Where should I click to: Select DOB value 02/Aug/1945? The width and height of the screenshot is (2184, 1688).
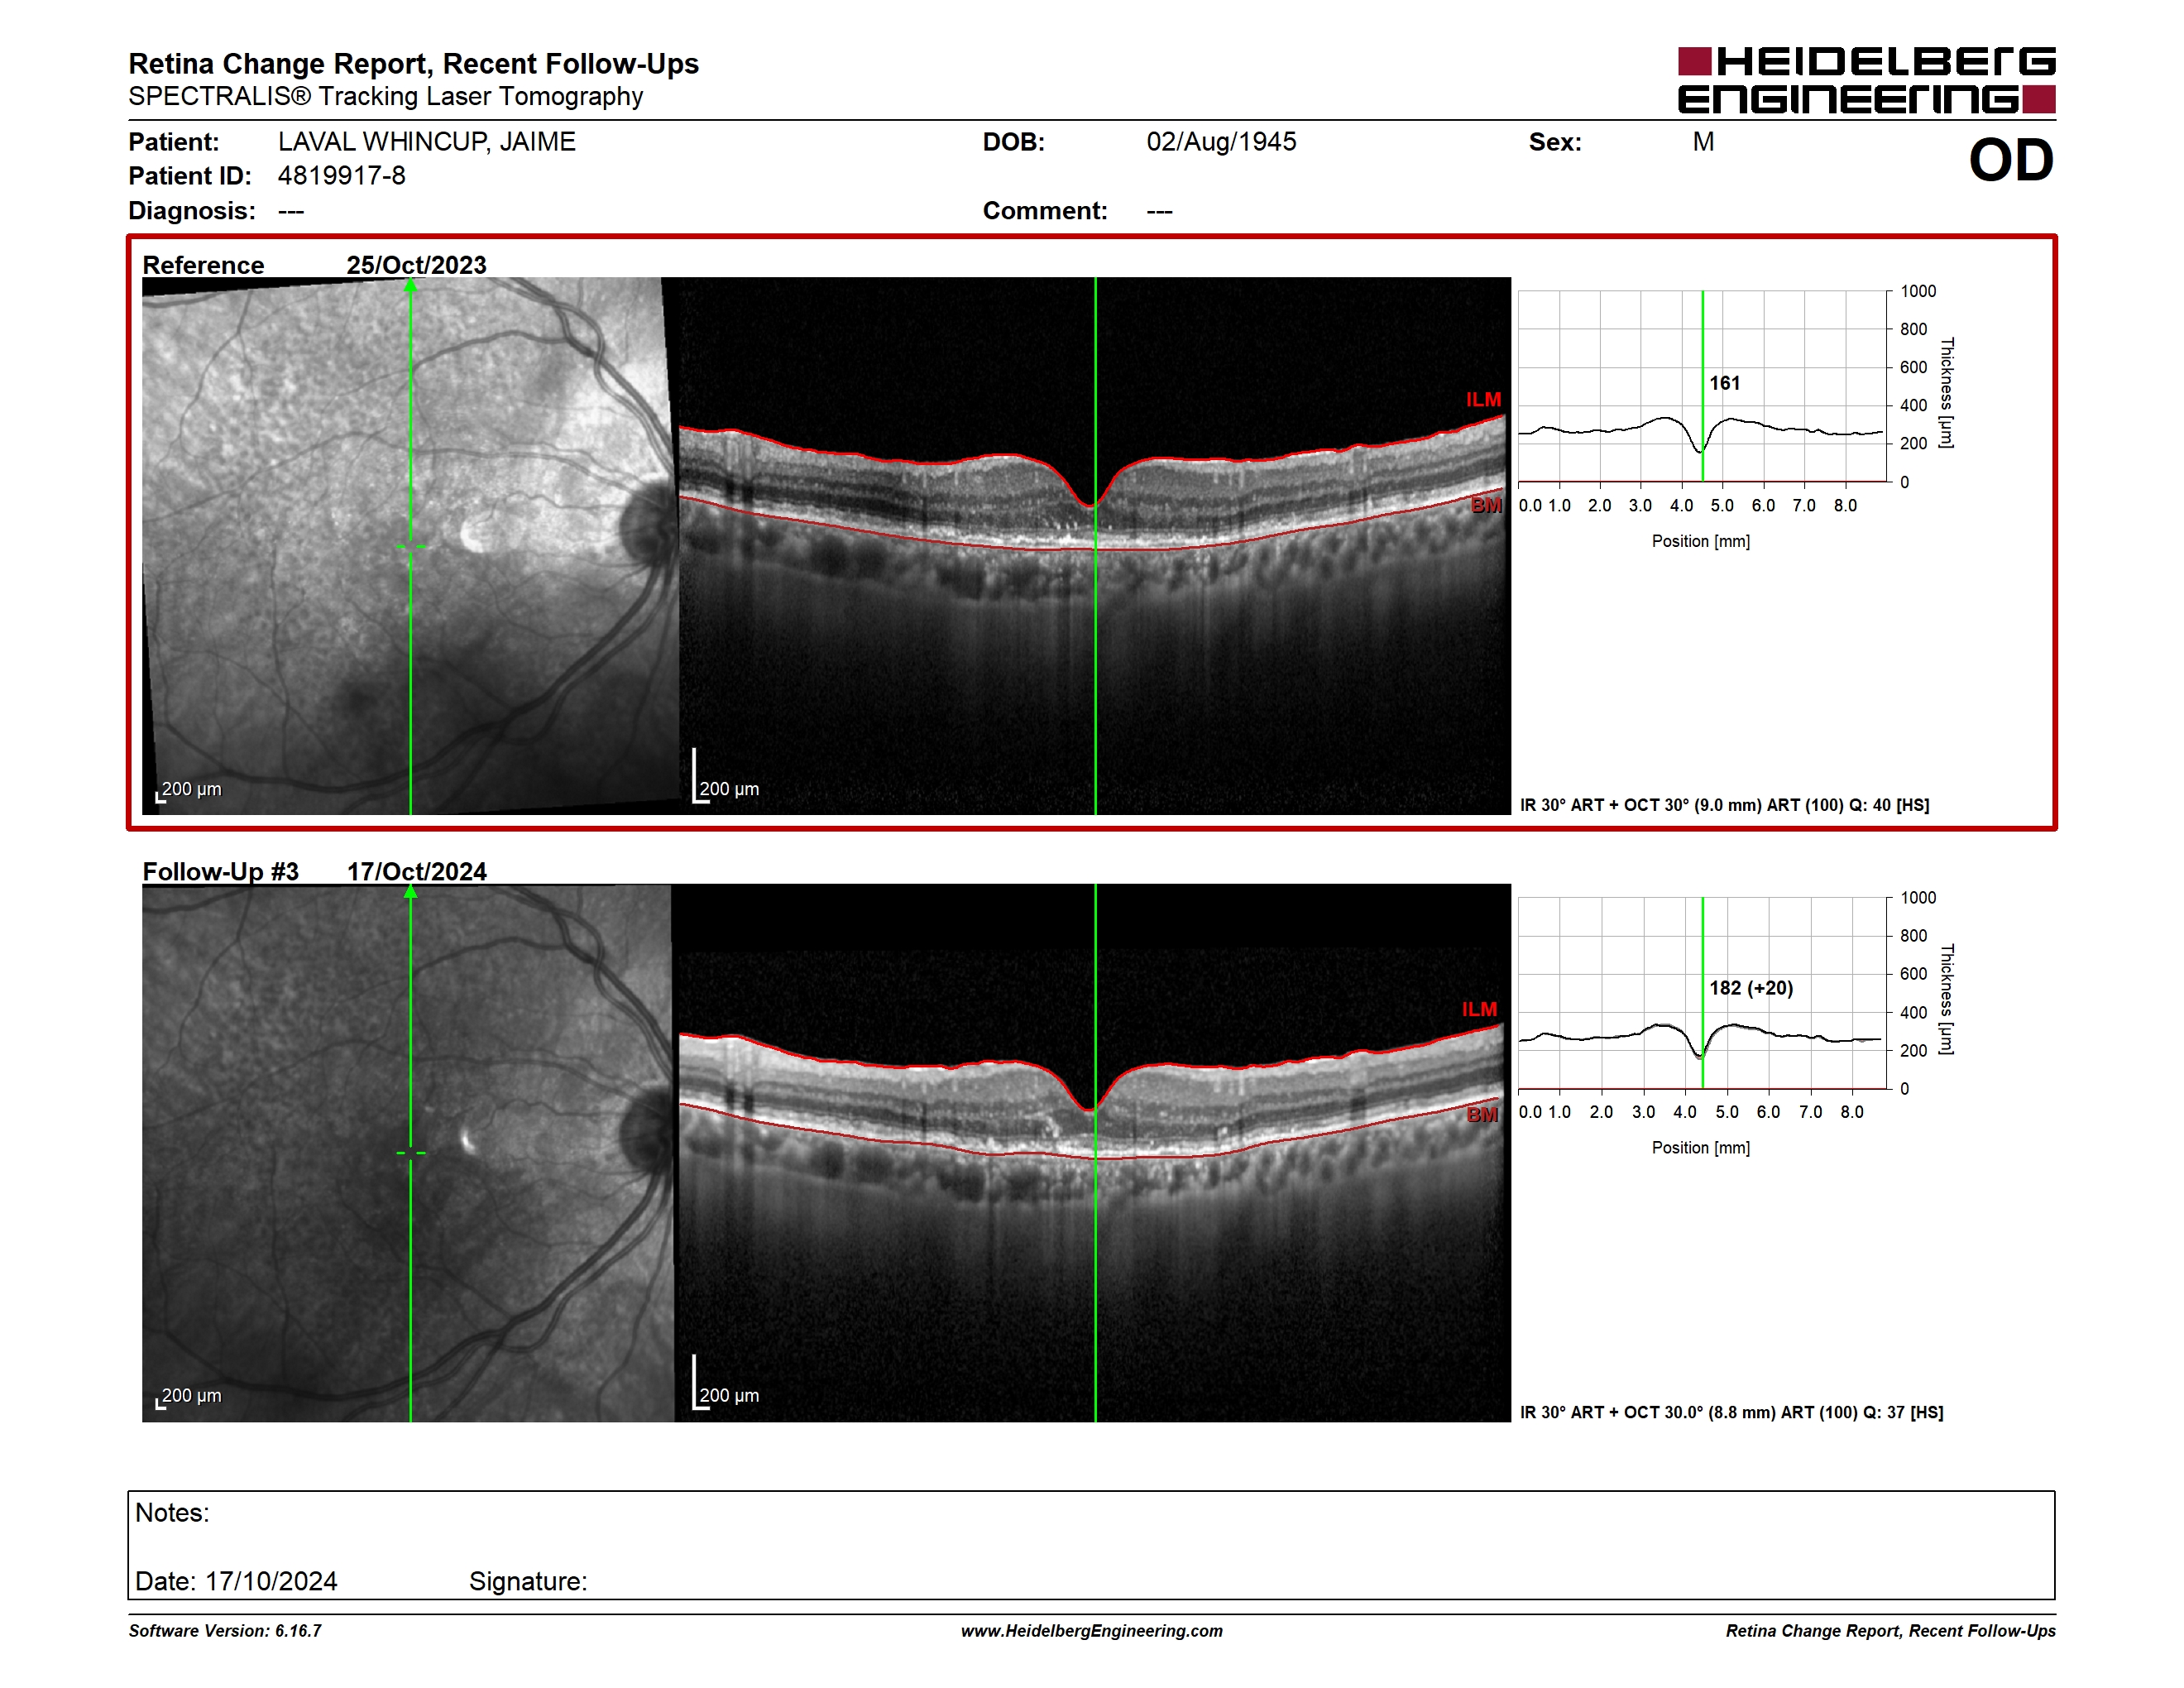click(1221, 142)
